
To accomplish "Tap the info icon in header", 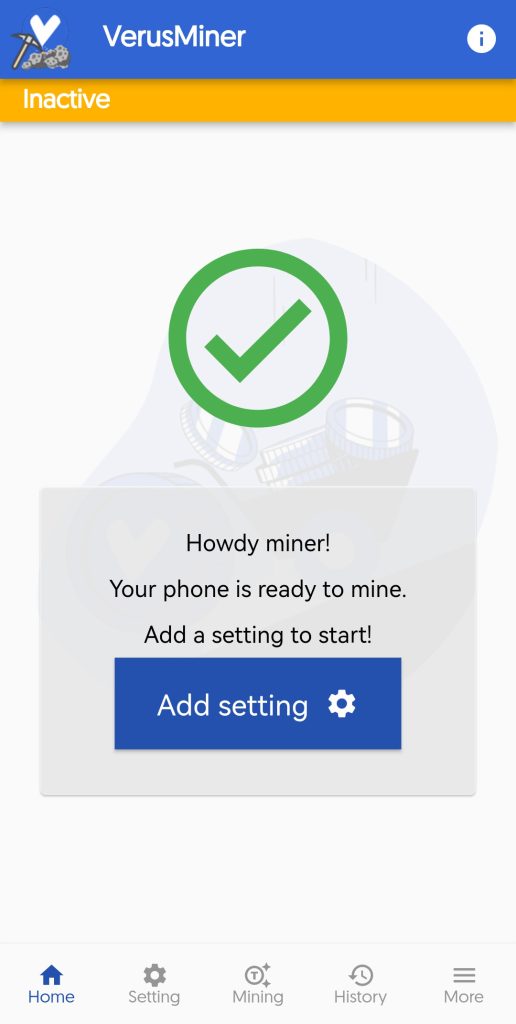I will pos(481,39).
